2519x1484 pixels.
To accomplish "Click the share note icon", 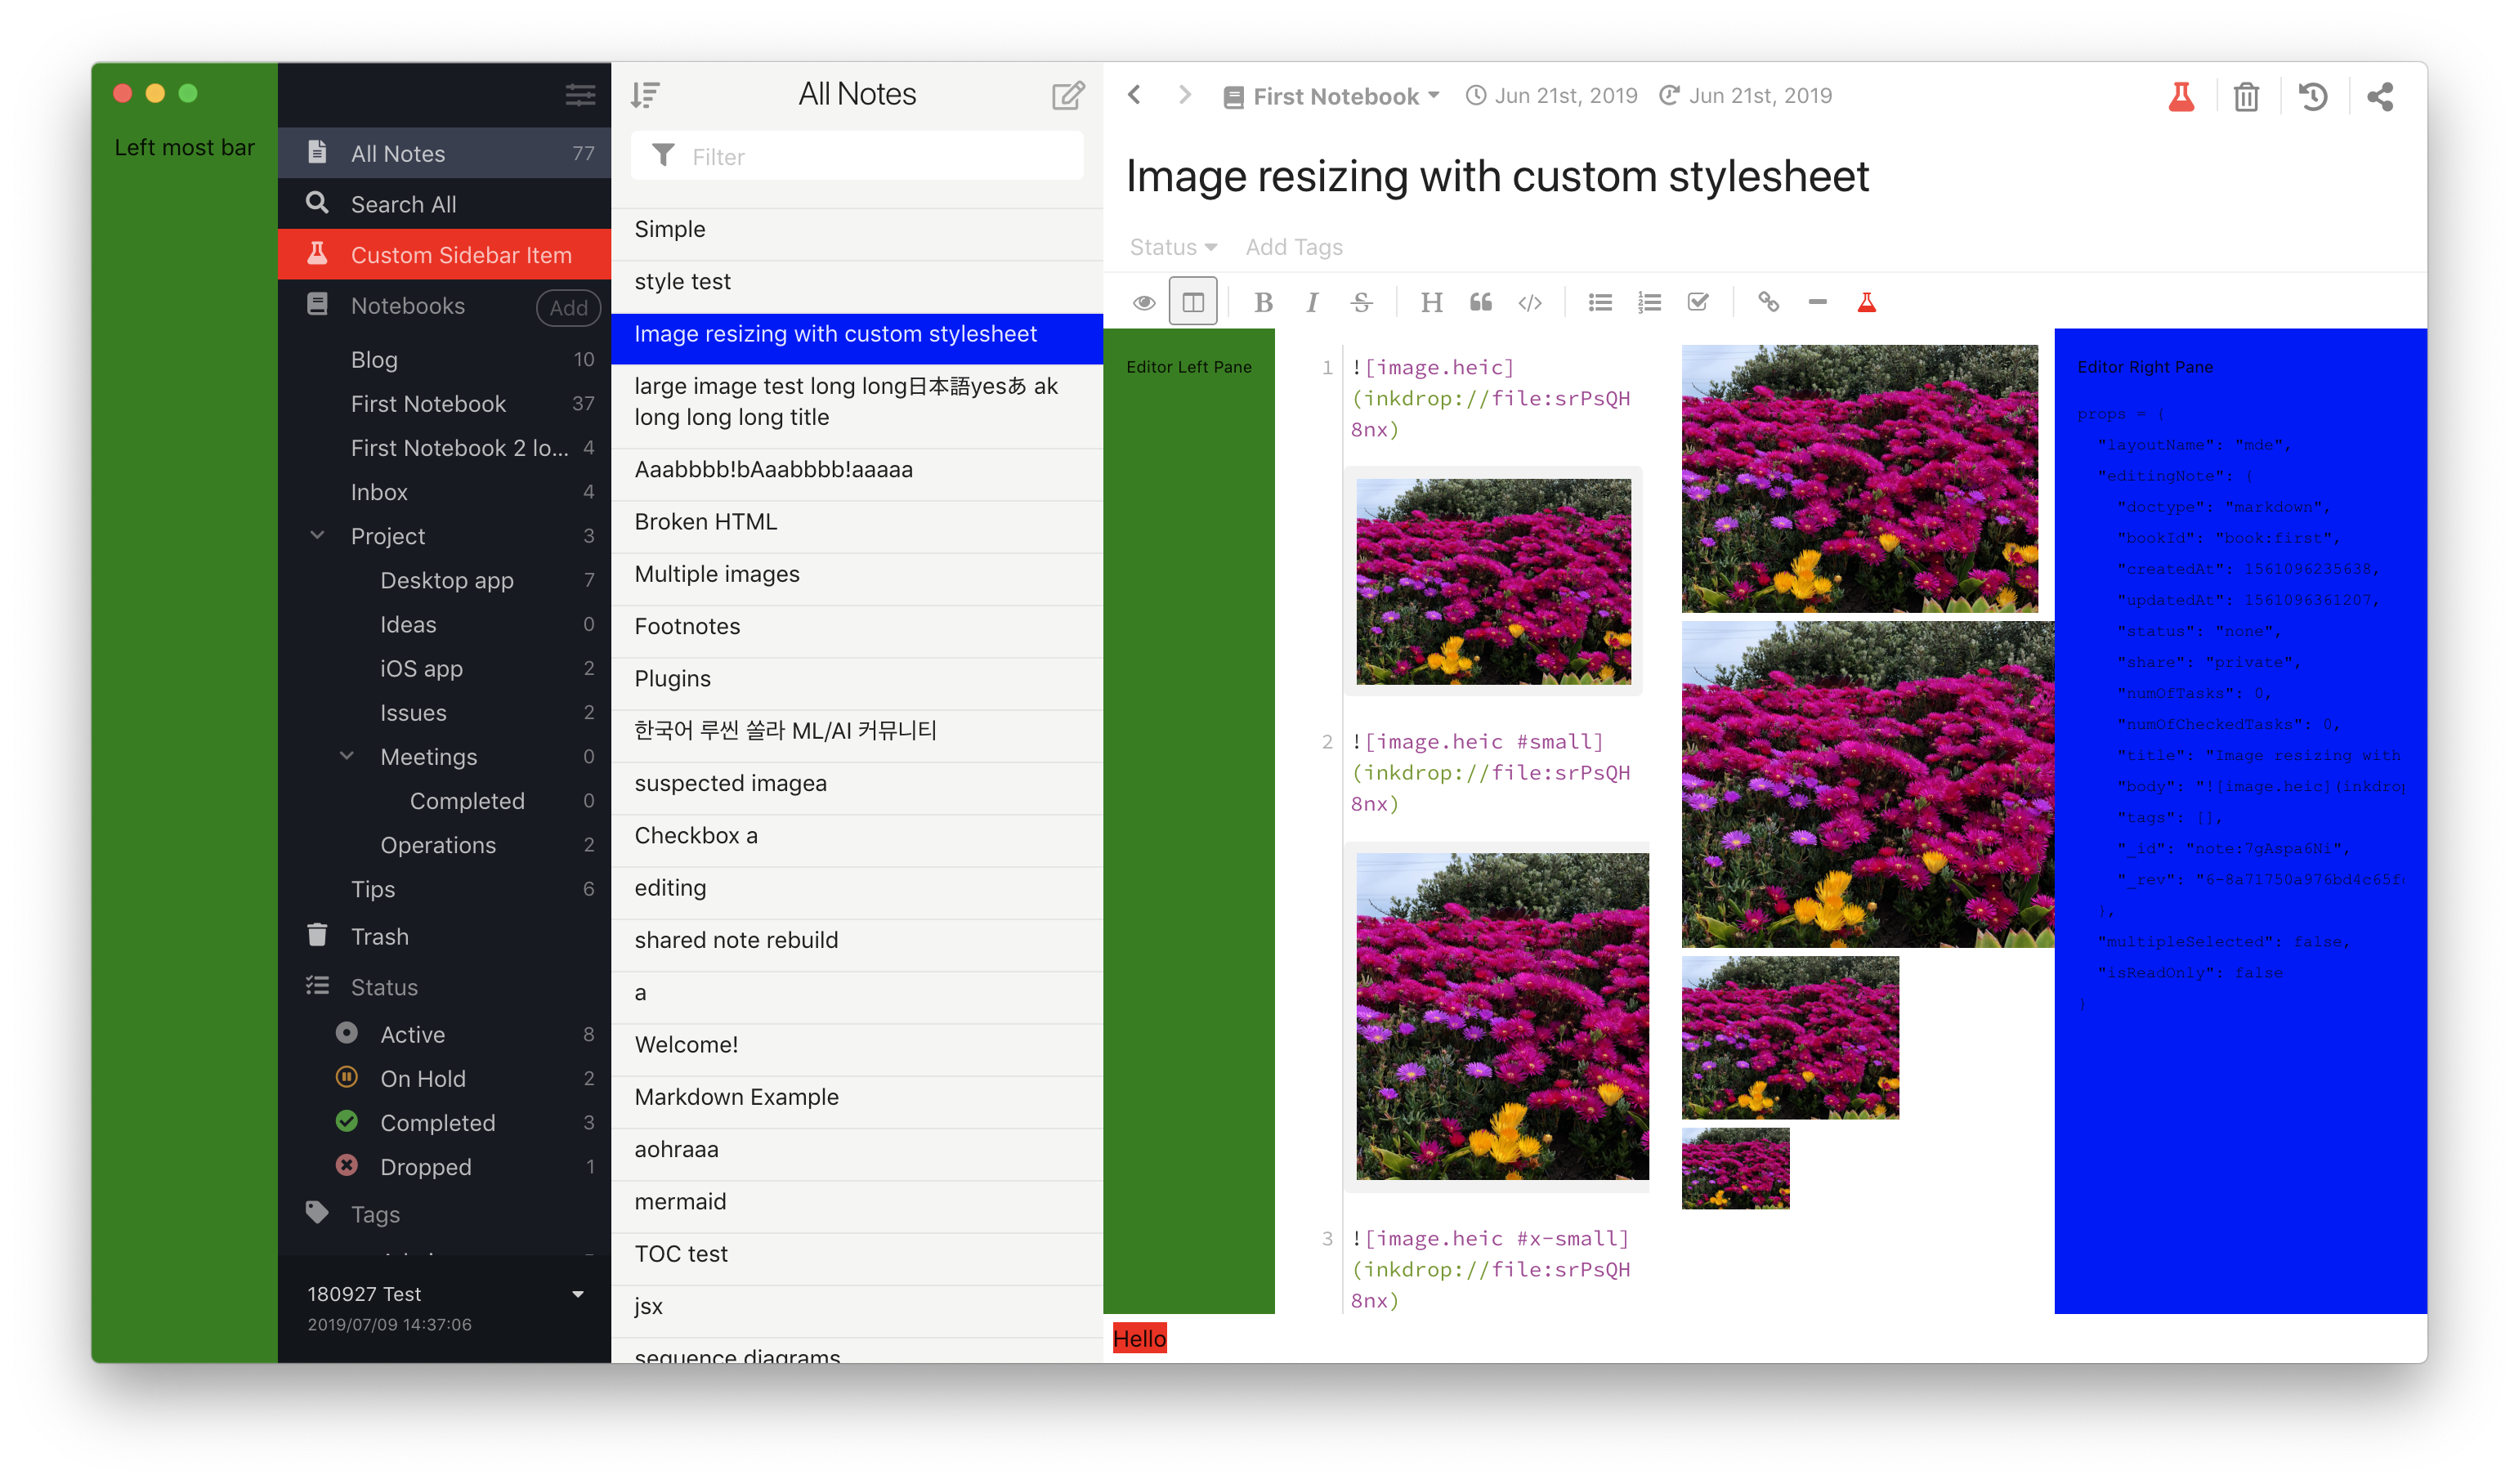I will [x=2380, y=97].
